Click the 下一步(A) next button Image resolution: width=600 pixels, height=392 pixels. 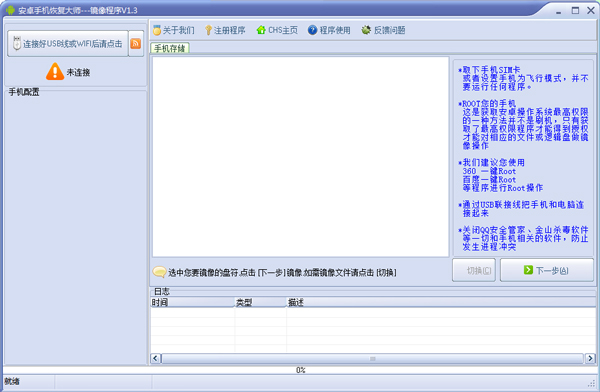tap(547, 270)
